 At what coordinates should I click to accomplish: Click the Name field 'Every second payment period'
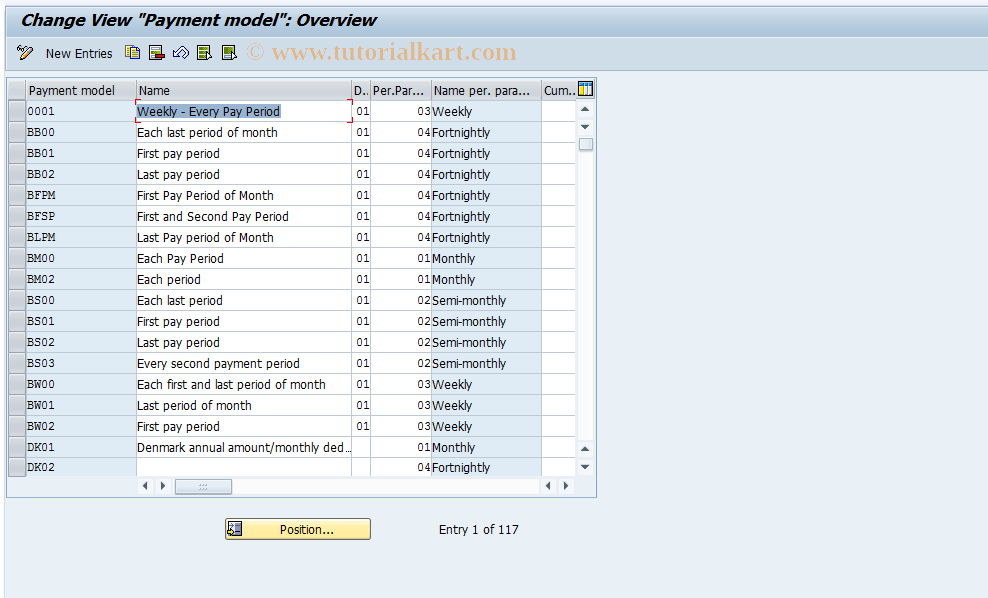(x=243, y=363)
